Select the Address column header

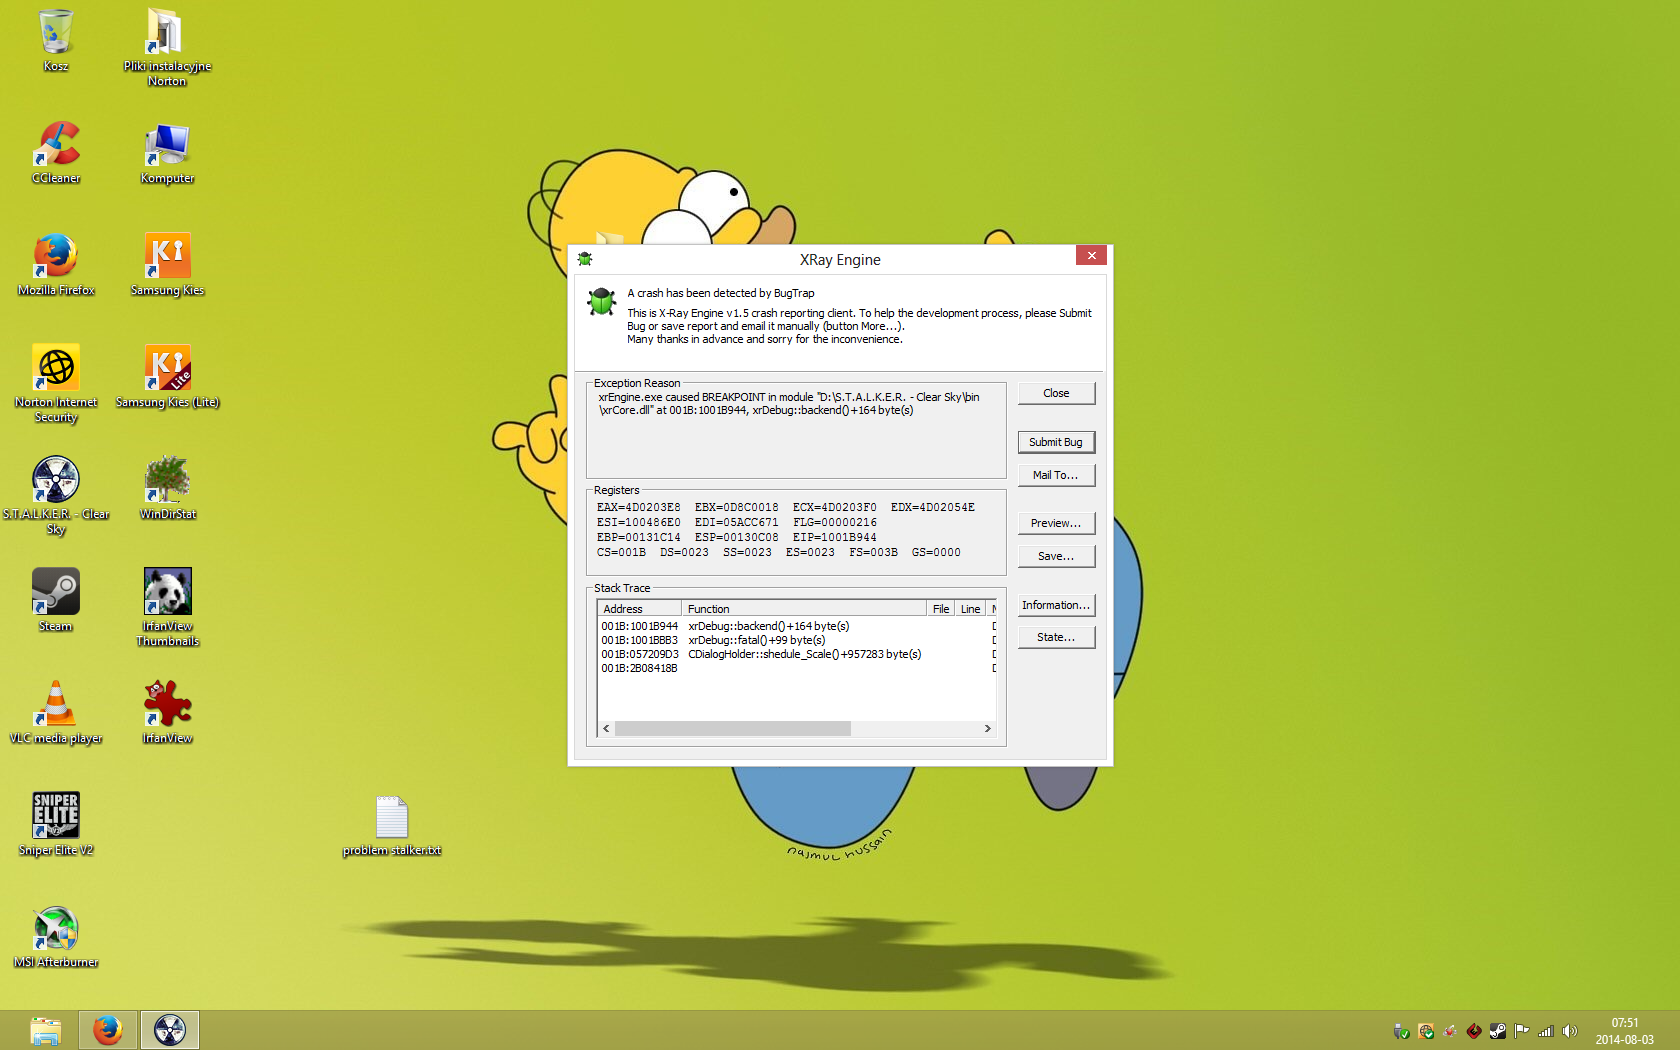pyautogui.click(x=639, y=609)
